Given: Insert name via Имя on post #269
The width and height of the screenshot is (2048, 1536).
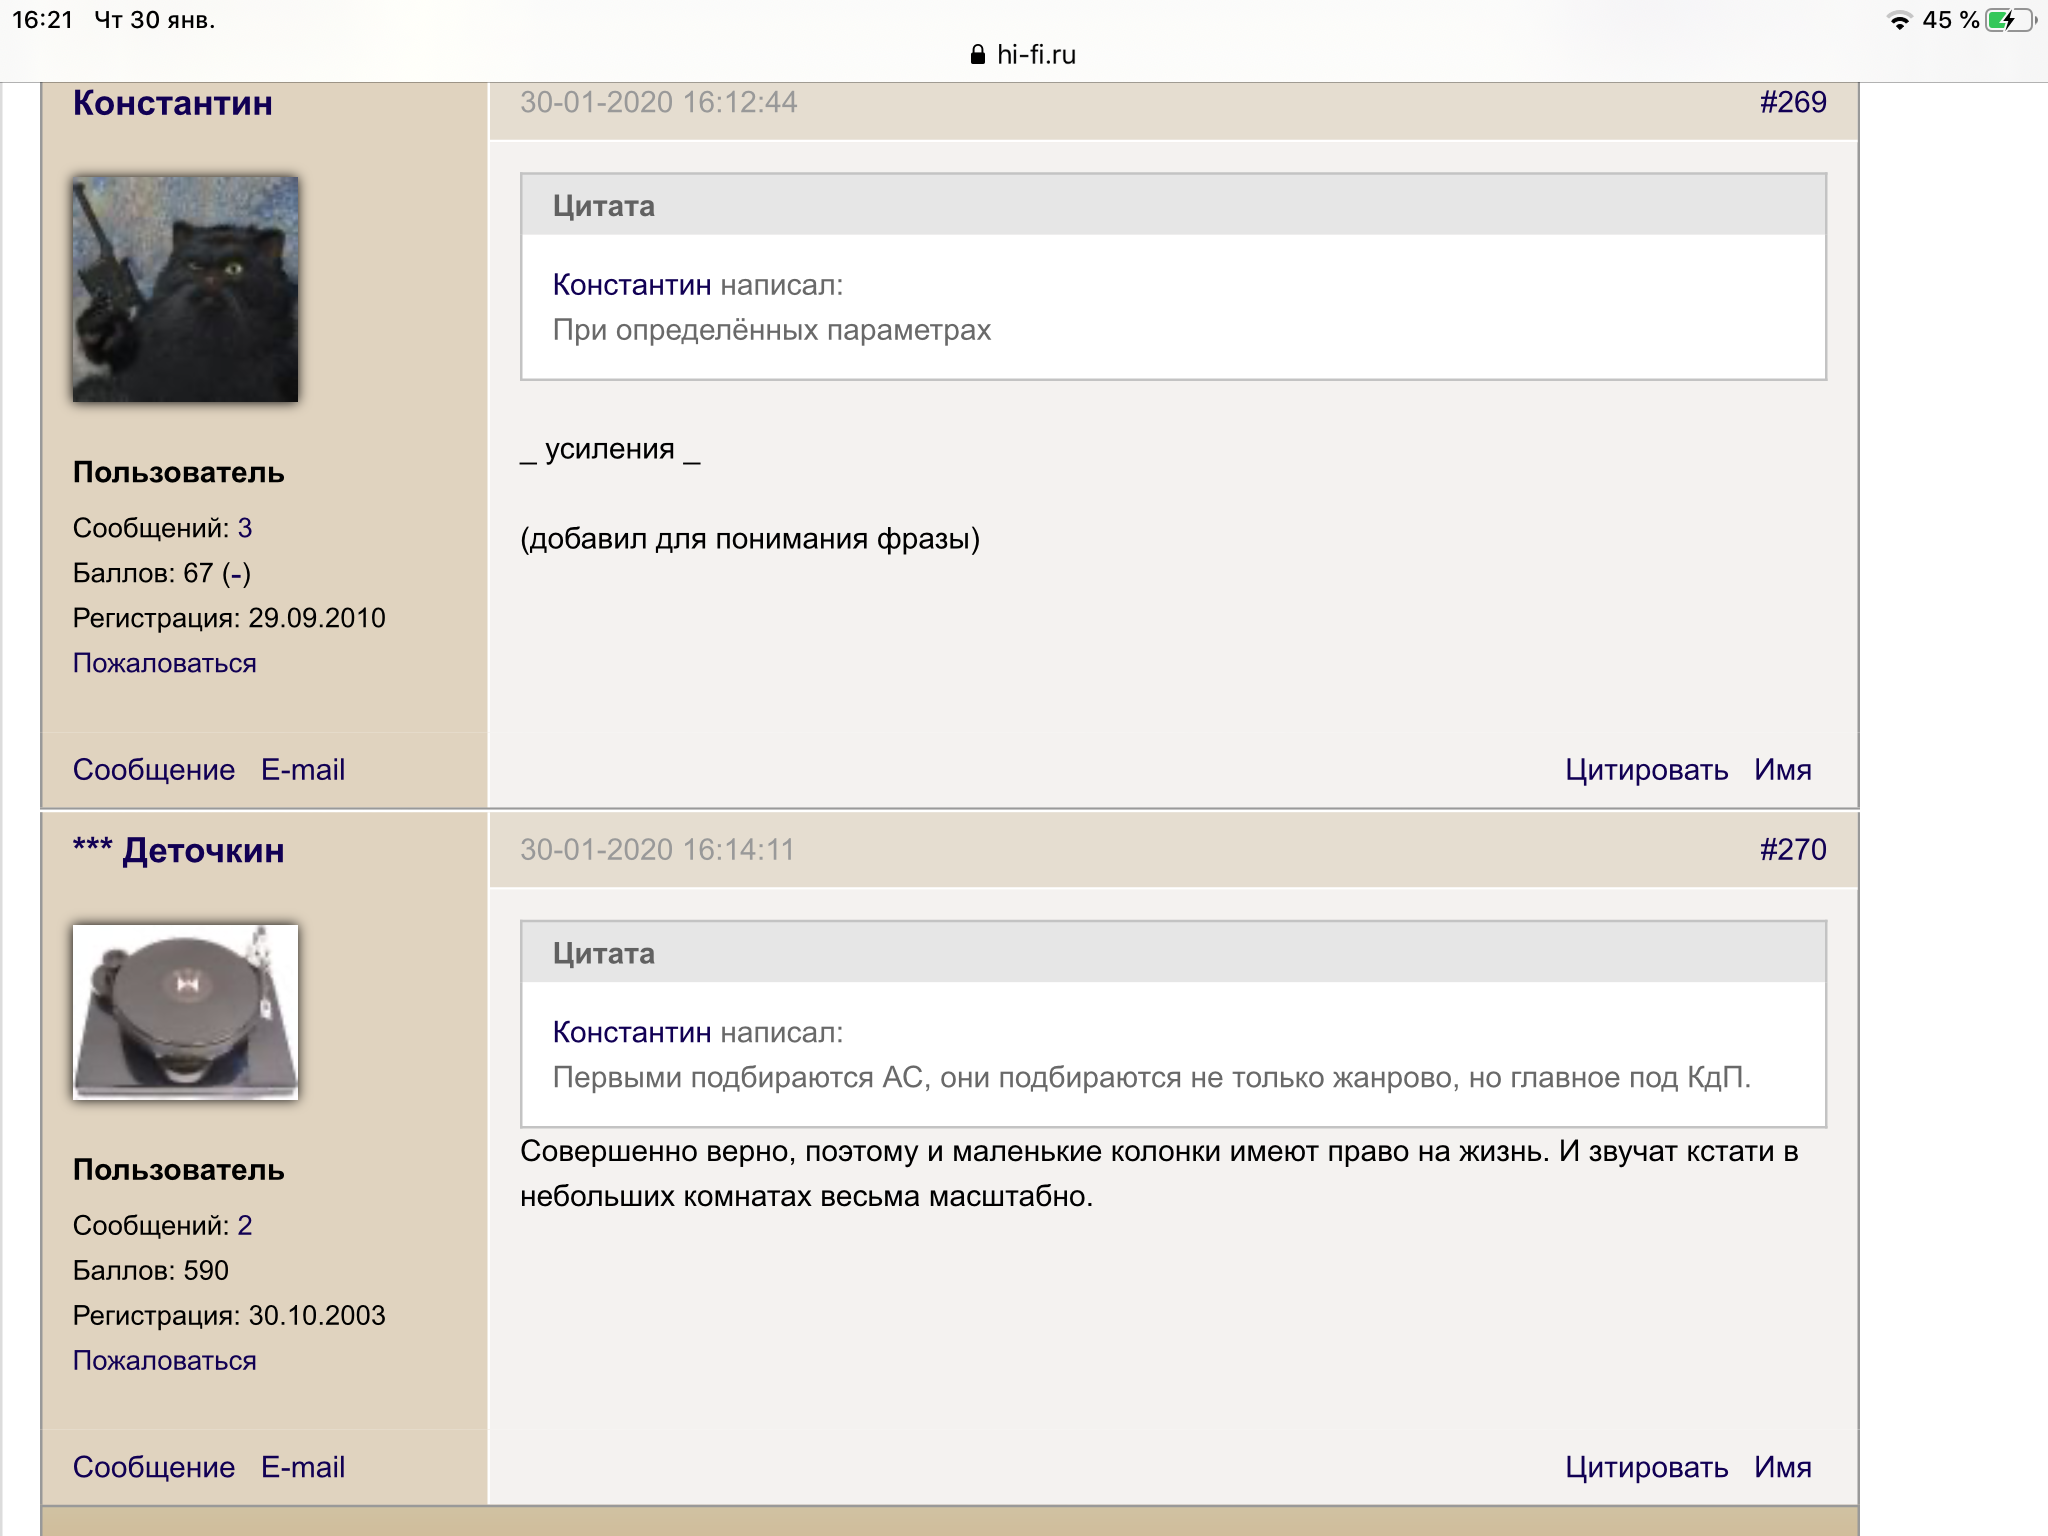Looking at the screenshot, I should [1782, 770].
